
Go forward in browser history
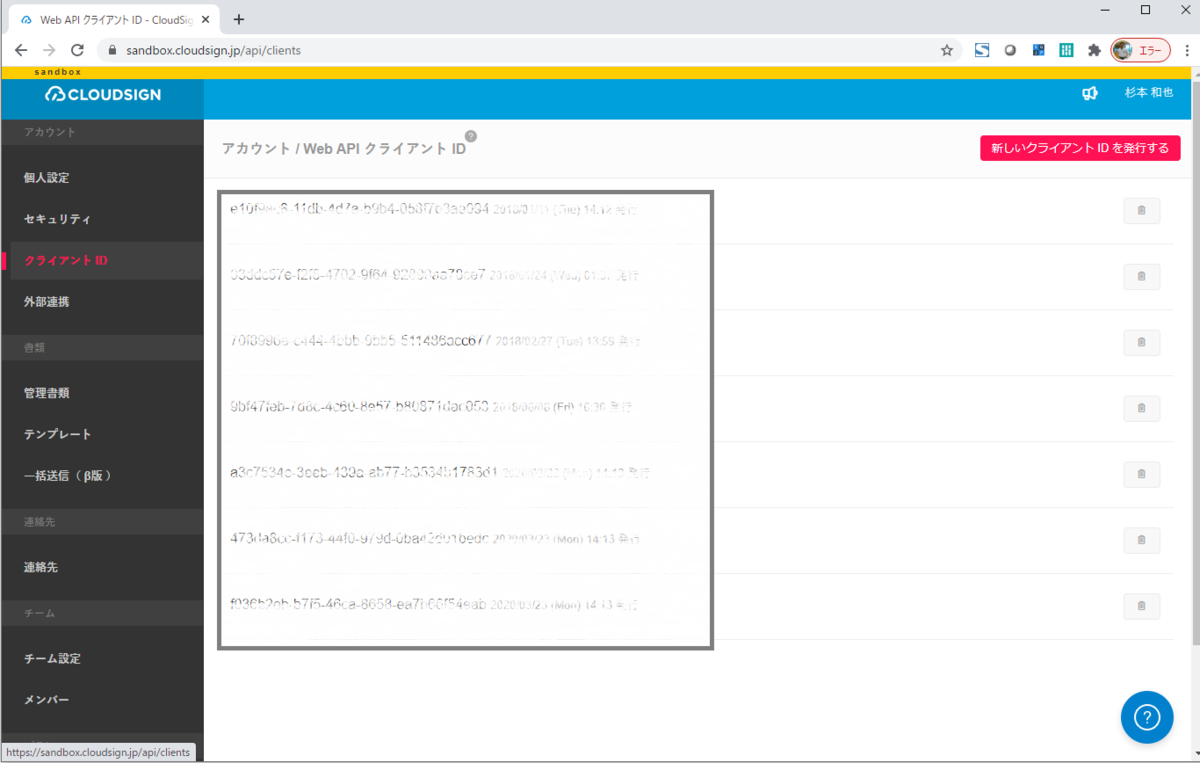49,50
